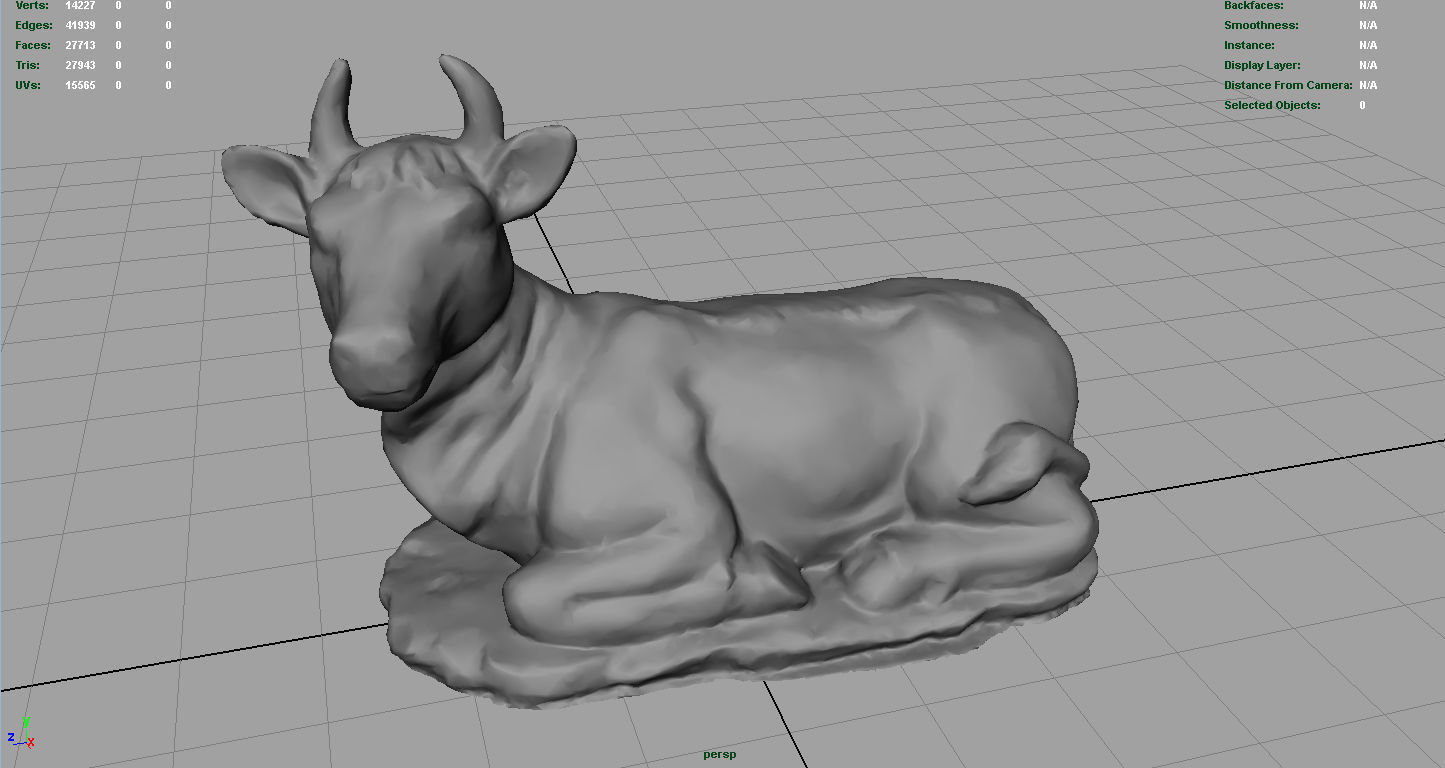Click the triangle count value 27943
This screenshot has width=1445, height=768.
[80, 65]
